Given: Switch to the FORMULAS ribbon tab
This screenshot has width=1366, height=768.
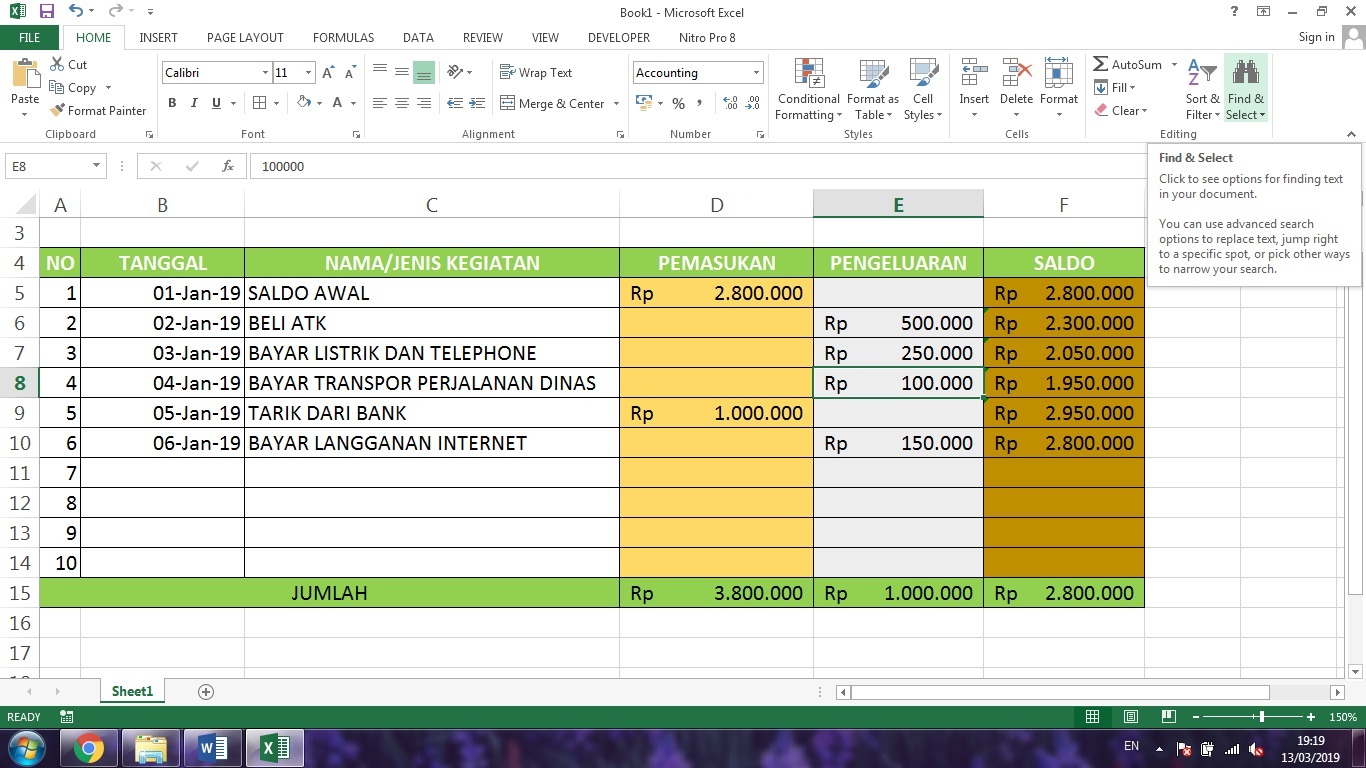Looking at the screenshot, I should click(x=343, y=37).
